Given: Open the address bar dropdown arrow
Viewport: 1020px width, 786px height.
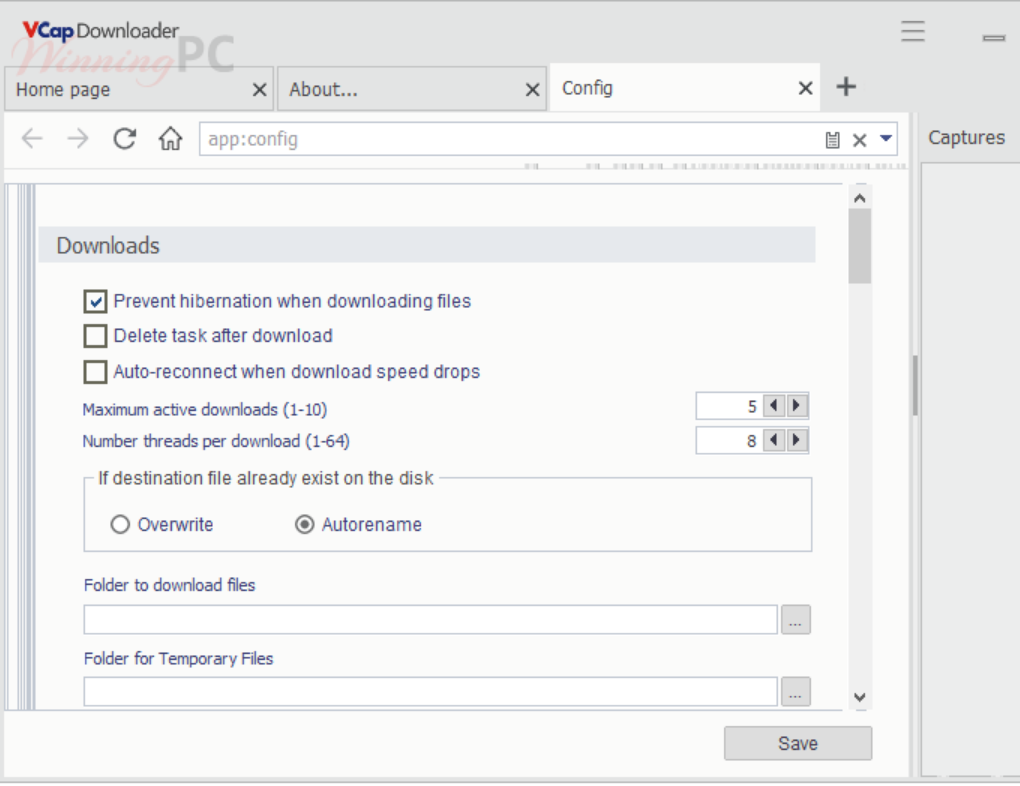Looking at the screenshot, I should tap(885, 139).
